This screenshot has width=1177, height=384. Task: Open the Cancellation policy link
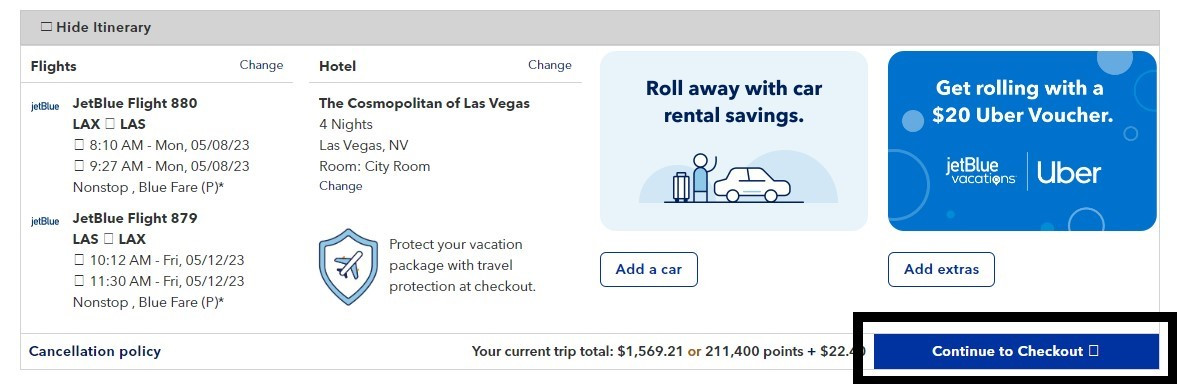[x=95, y=351]
